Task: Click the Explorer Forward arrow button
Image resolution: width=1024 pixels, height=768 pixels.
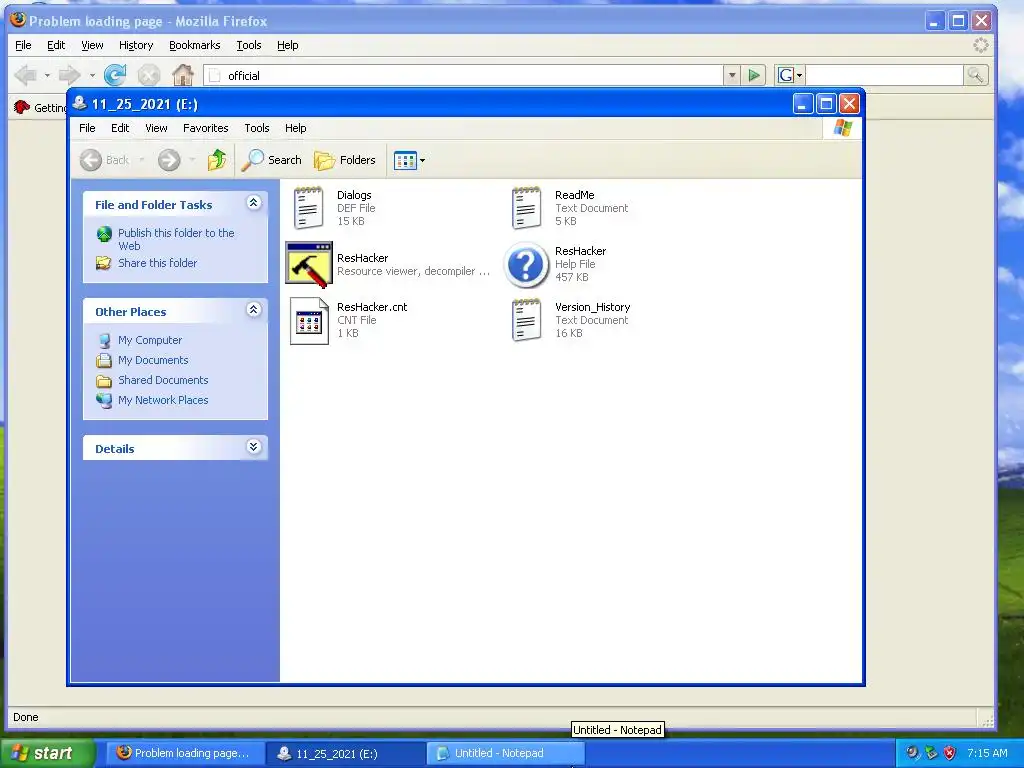Action: coord(169,160)
